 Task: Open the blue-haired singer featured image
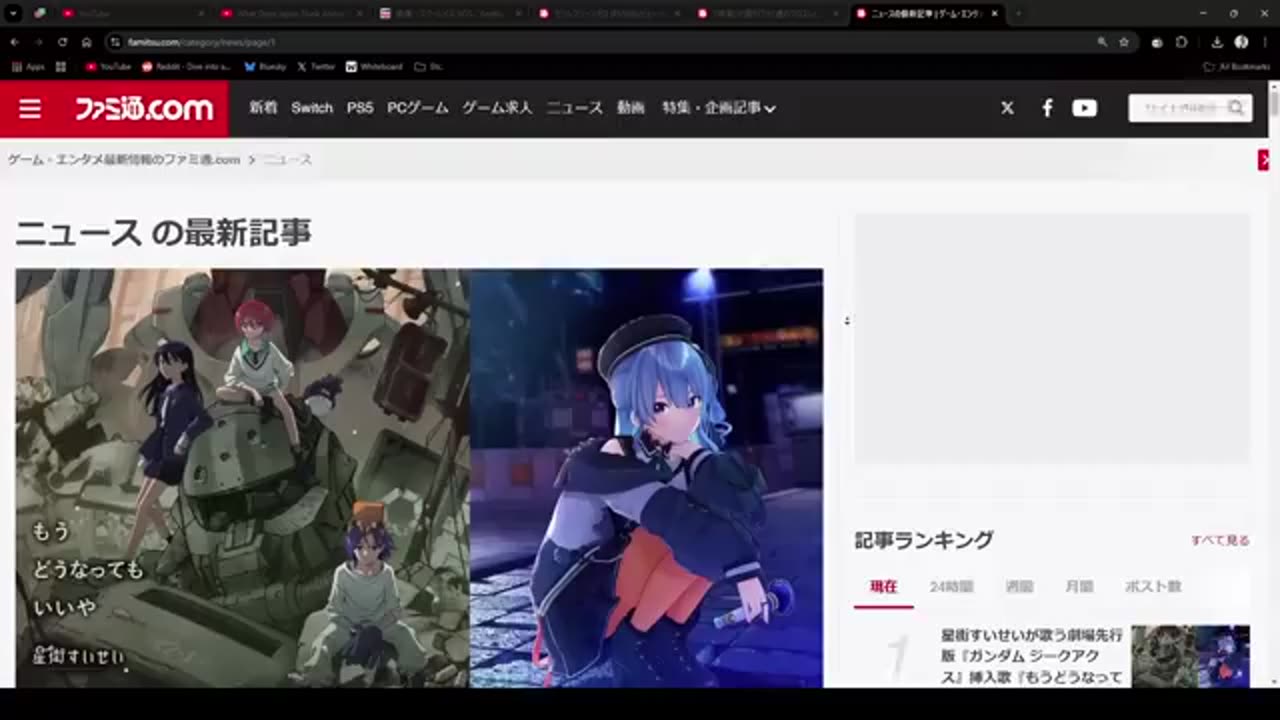(647, 478)
